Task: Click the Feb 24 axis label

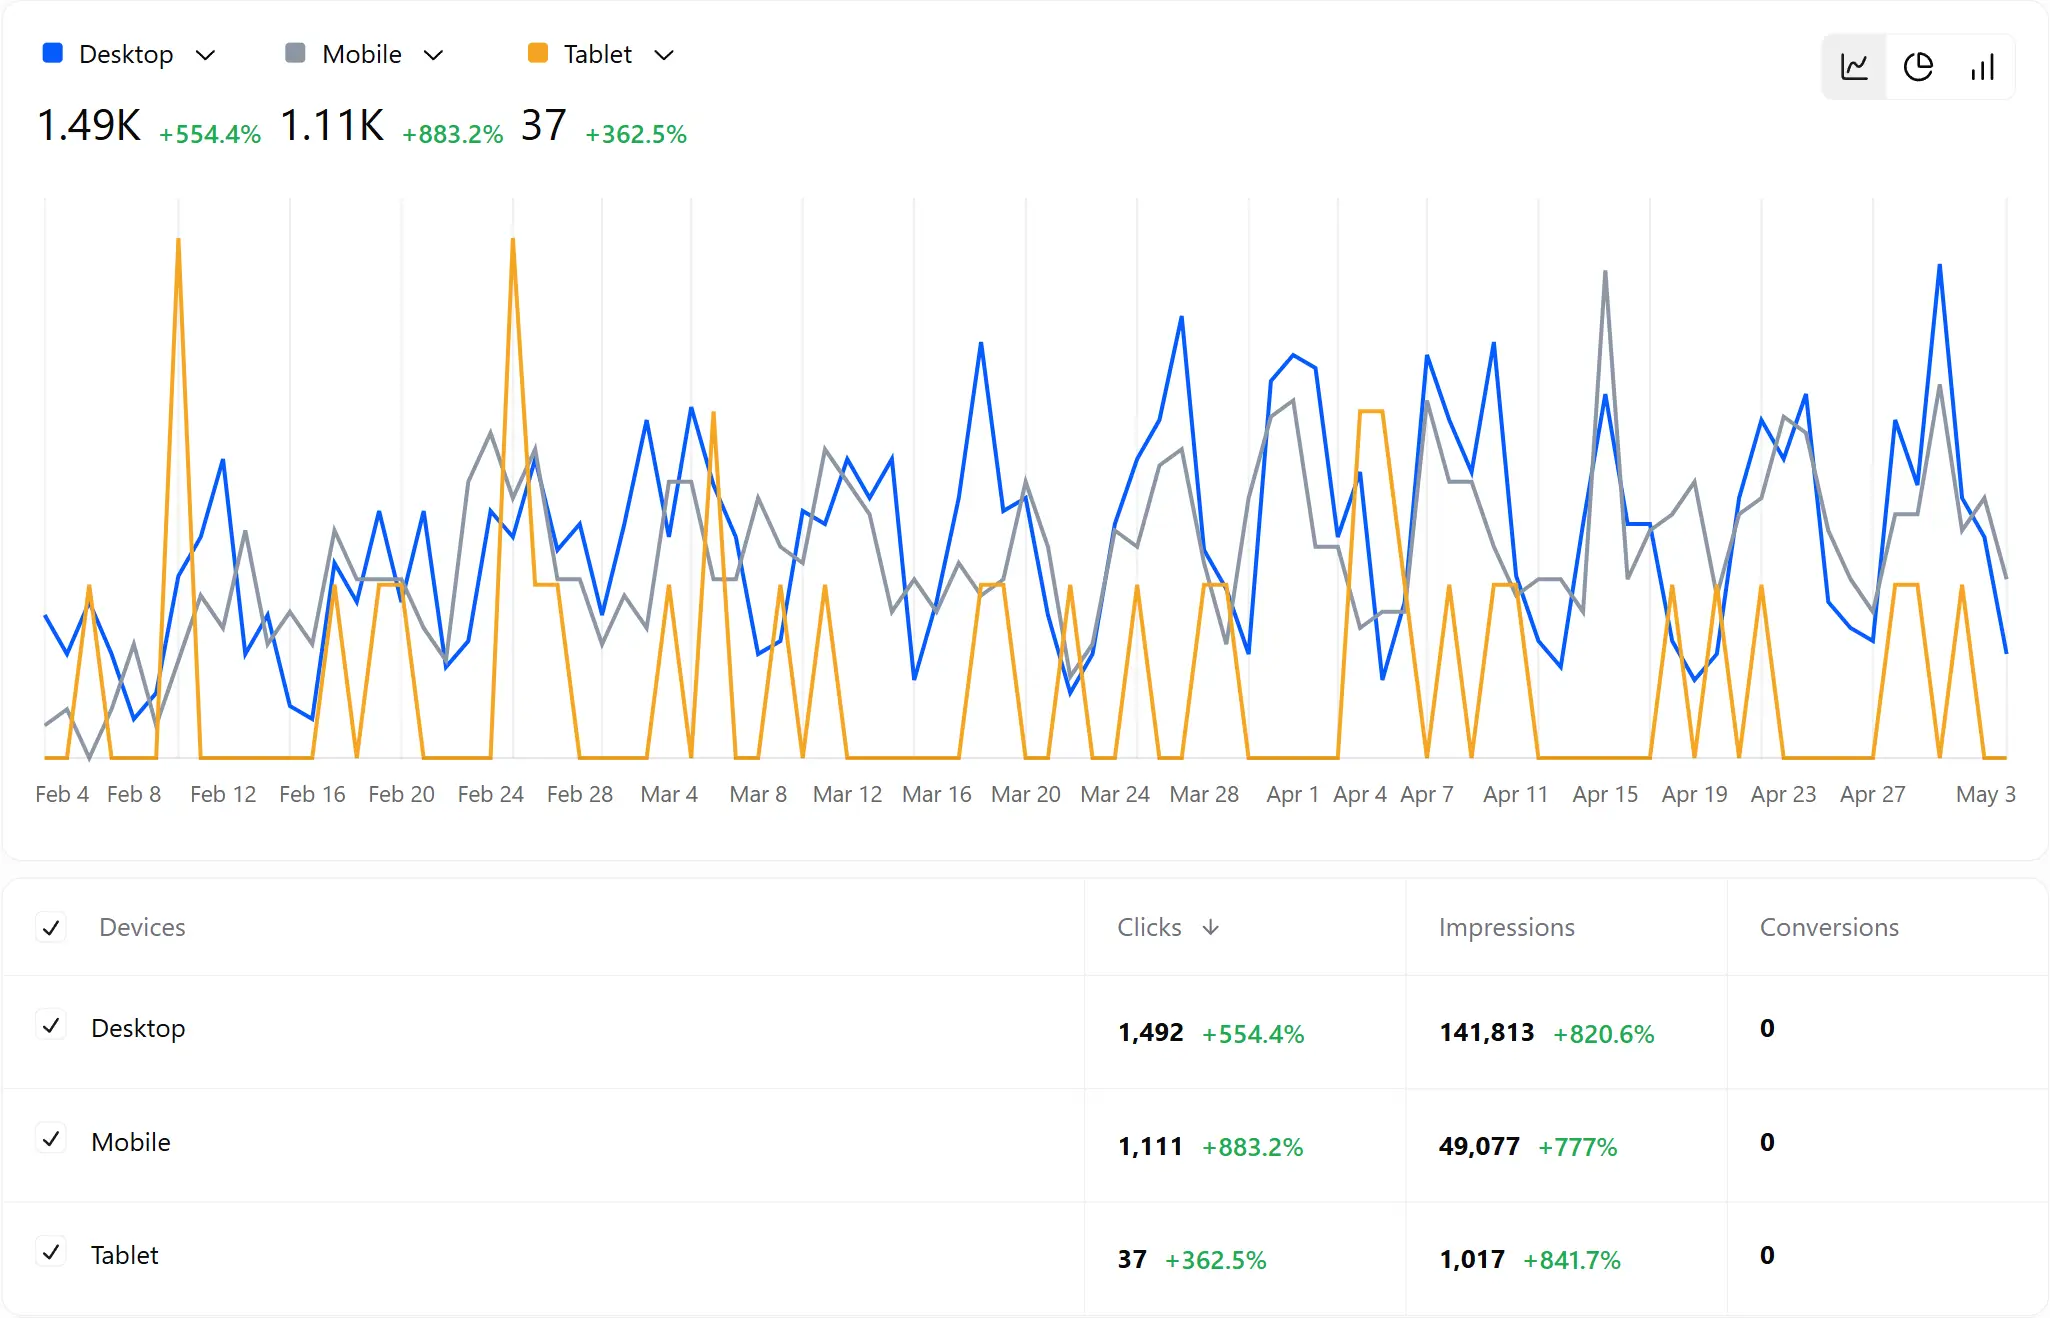Action: tap(491, 795)
